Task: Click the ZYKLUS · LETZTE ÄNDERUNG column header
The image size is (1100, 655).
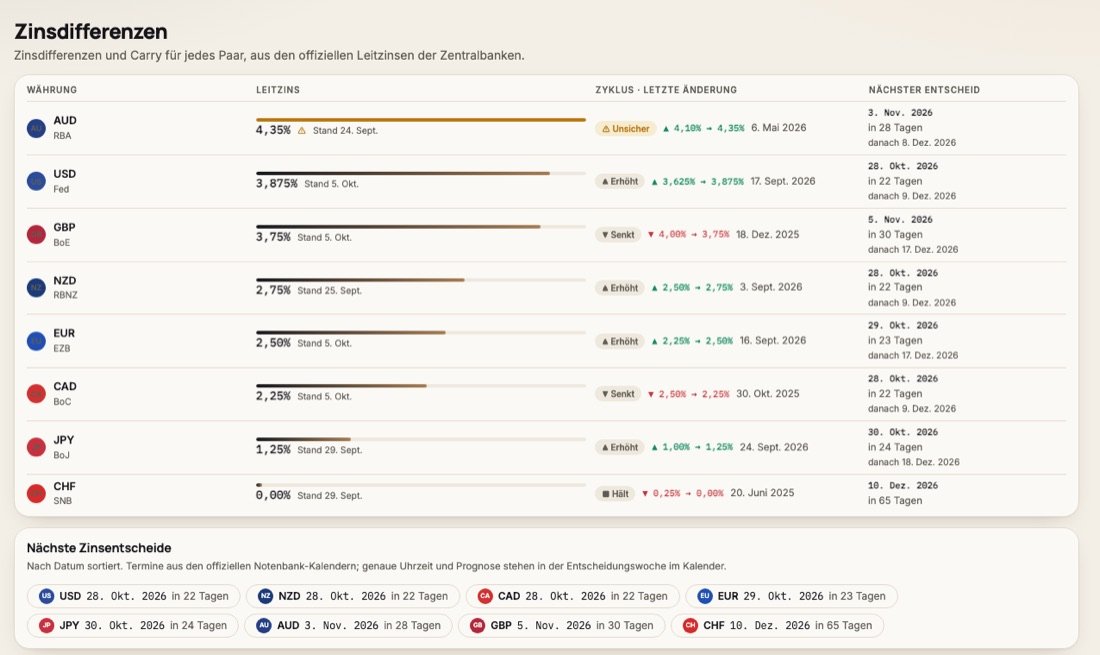Action: (666, 90)
